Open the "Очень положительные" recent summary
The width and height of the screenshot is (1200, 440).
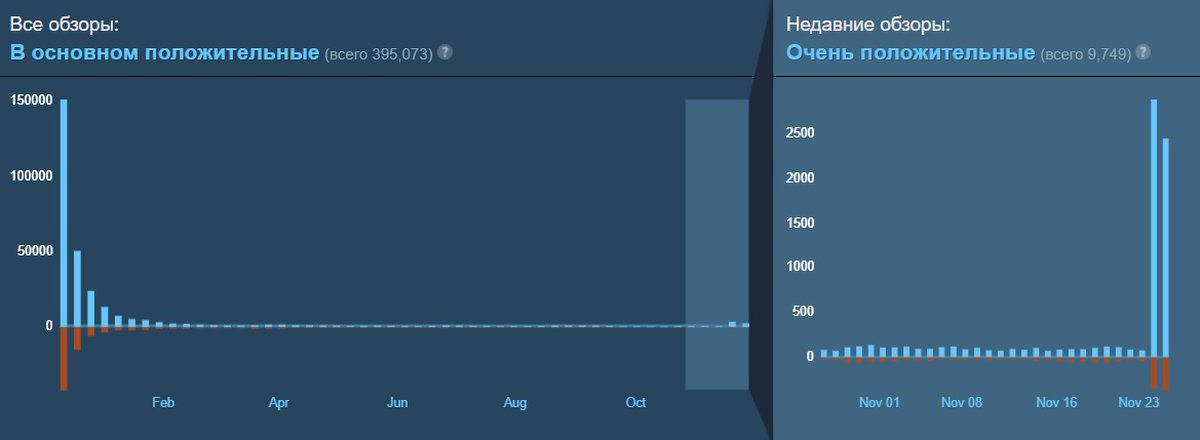[x=910, y=52]
